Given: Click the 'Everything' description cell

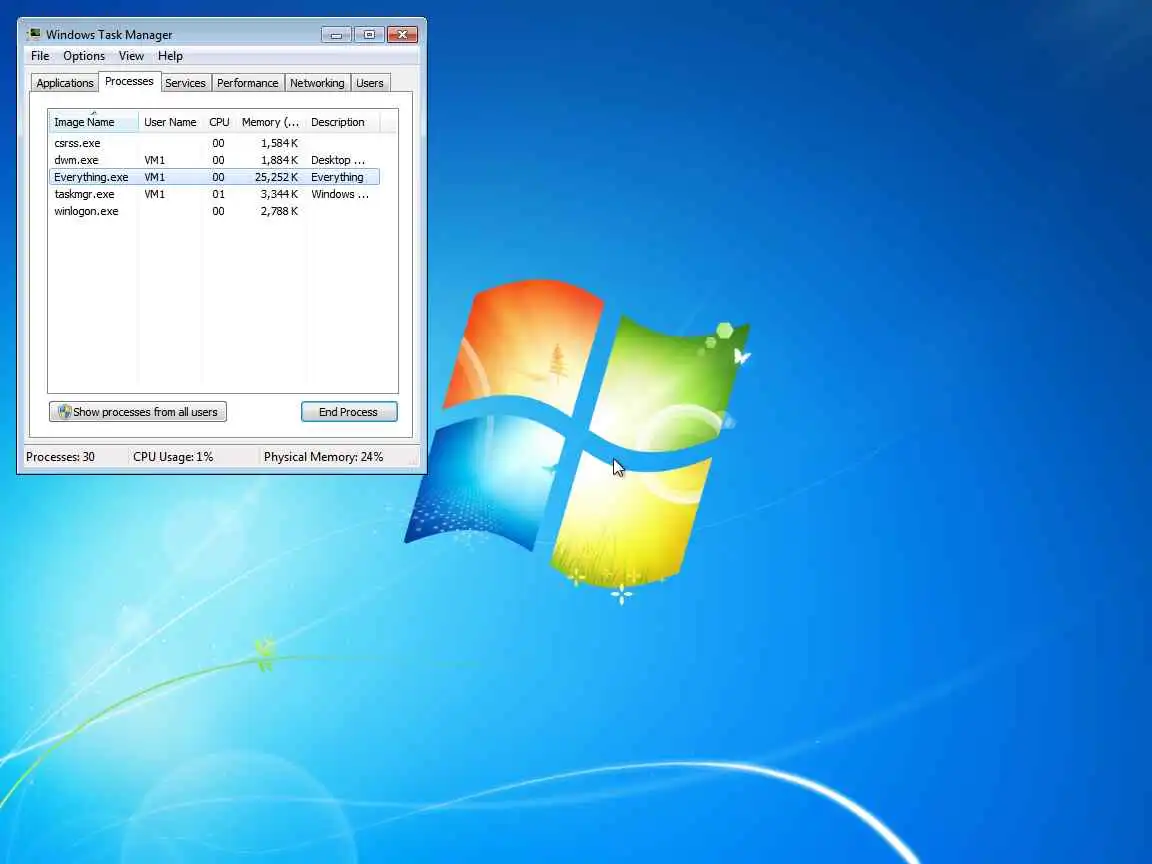Looking at the screenshot, I should point(337,177).
